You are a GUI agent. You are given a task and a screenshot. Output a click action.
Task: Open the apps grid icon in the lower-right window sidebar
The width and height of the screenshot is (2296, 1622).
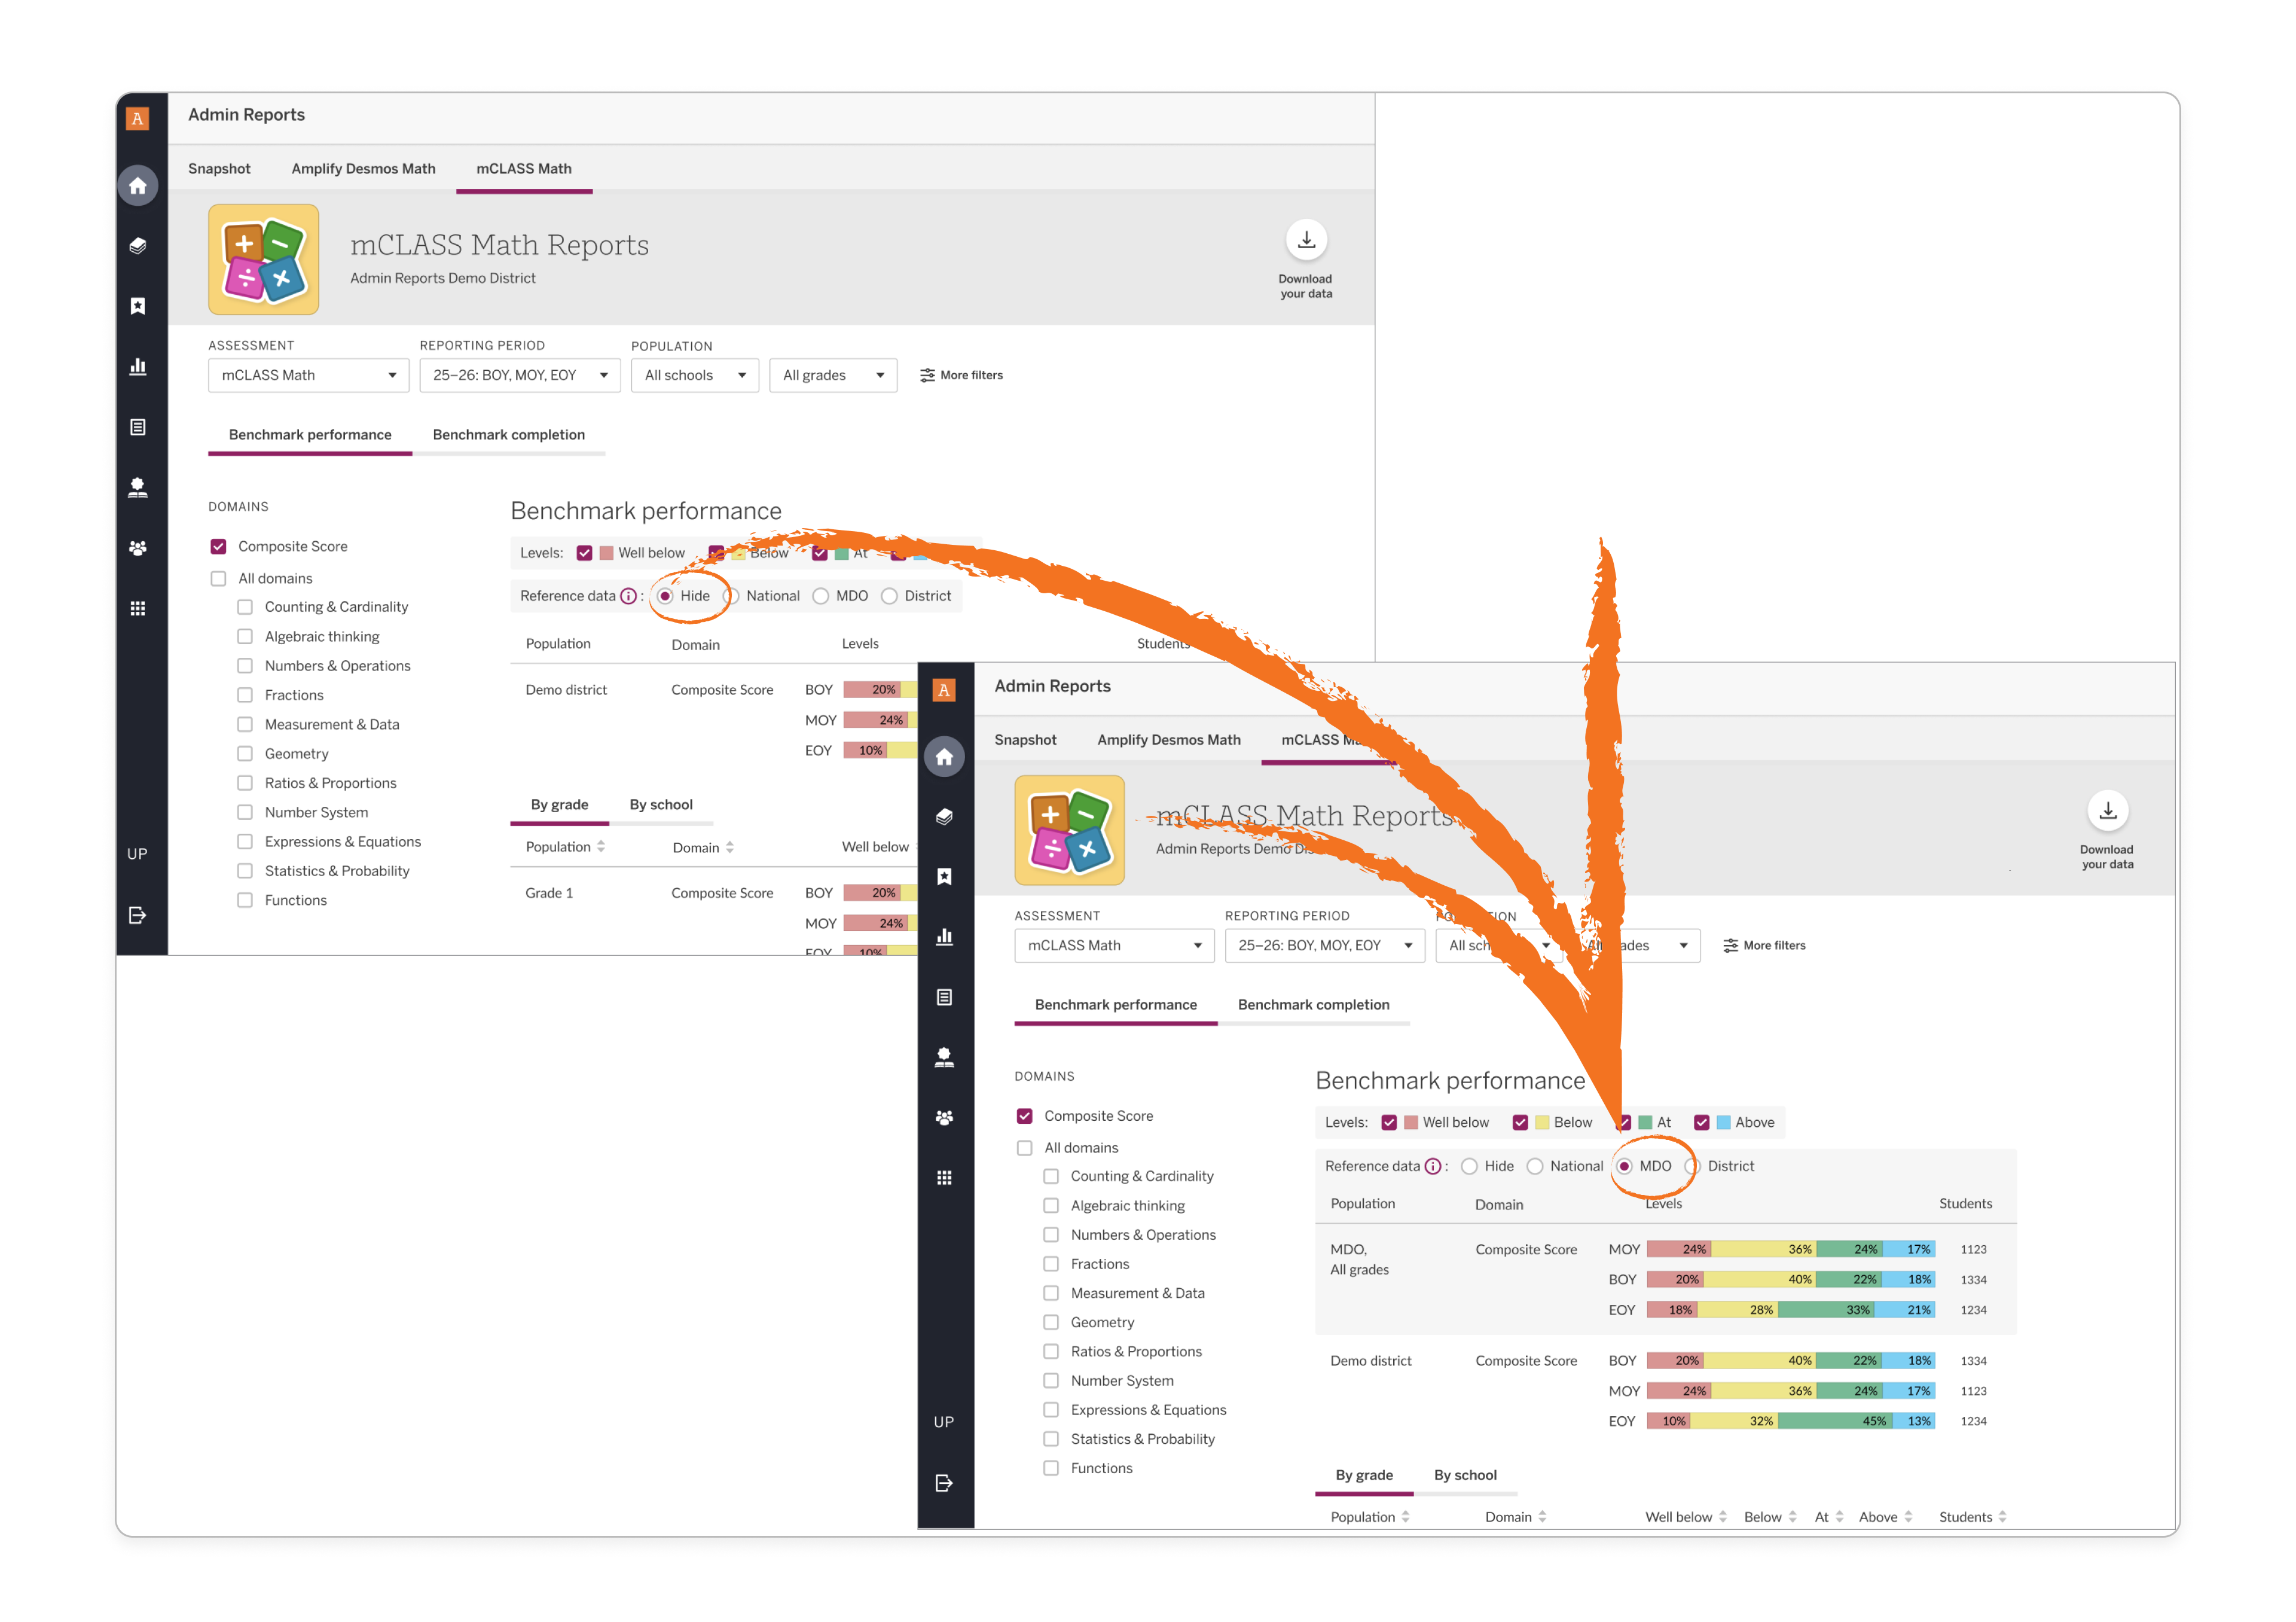[x=944, y=1177]
